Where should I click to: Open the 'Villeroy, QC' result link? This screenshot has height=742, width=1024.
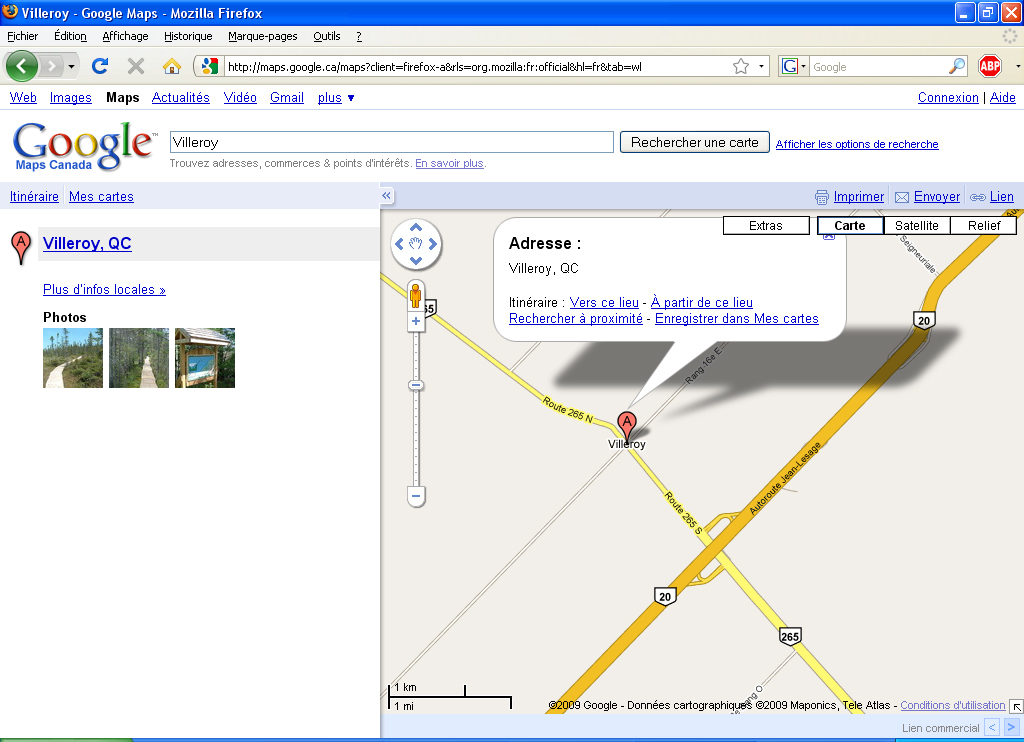point(87,244)
